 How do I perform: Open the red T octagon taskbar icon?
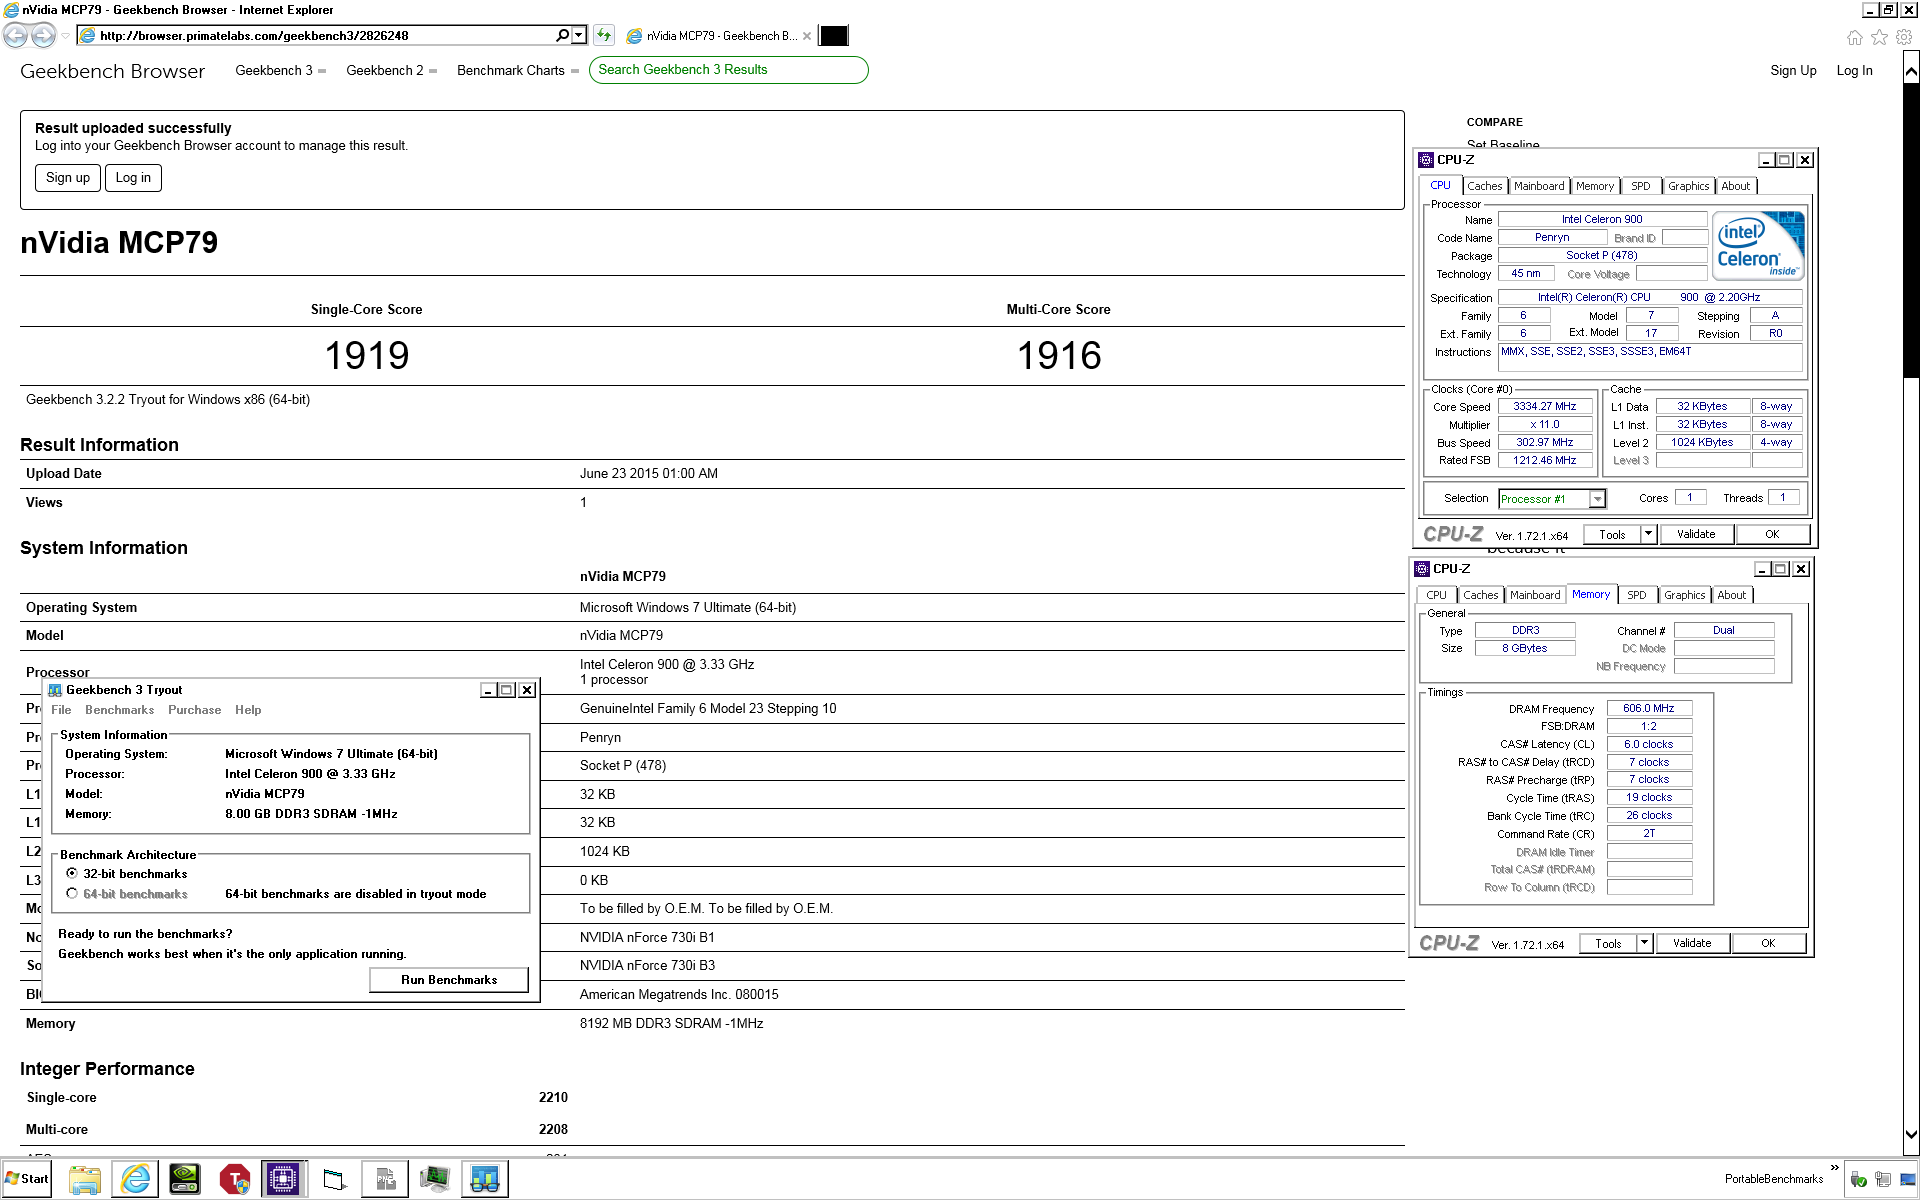(x=235, y=1179)
